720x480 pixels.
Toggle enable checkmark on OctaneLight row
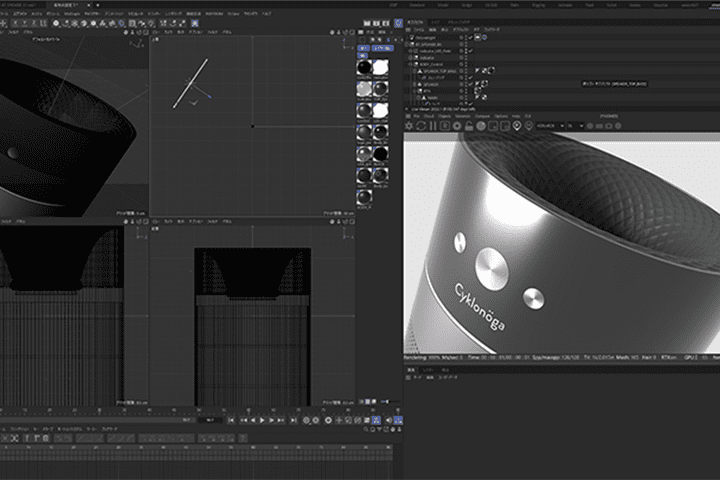[x=470, y=38]
